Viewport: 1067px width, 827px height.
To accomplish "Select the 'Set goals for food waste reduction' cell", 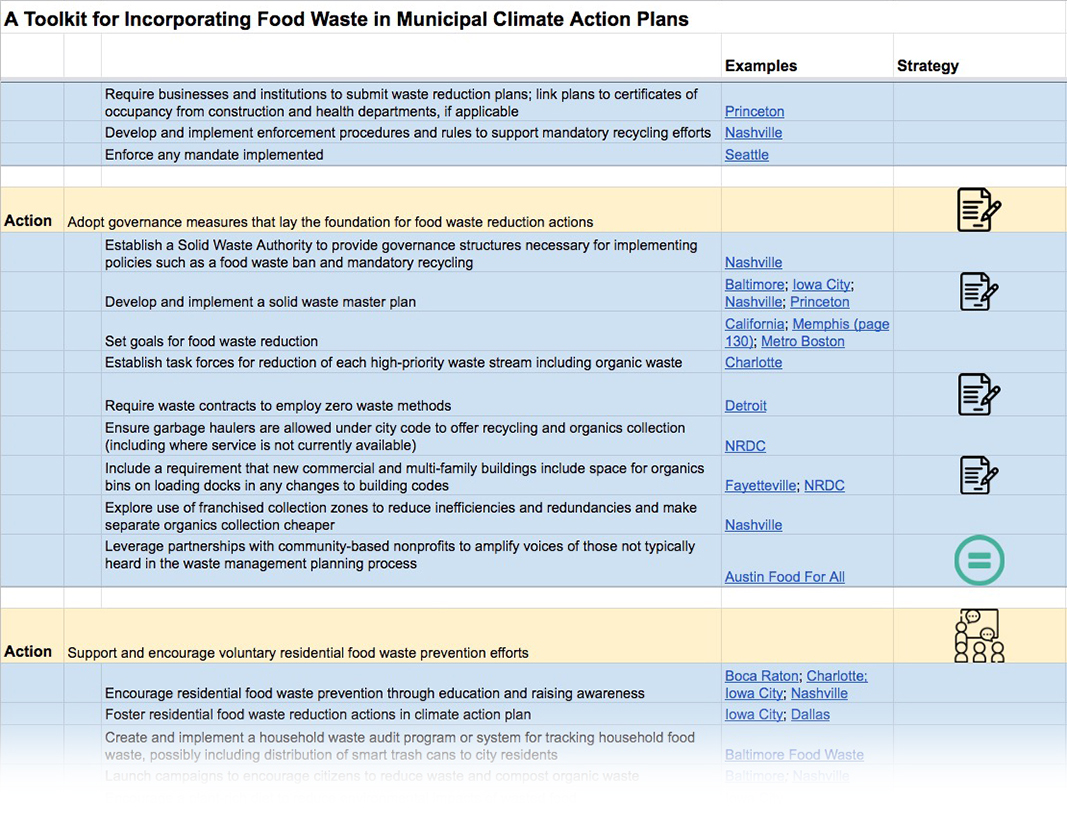I will tap(411, 331).
